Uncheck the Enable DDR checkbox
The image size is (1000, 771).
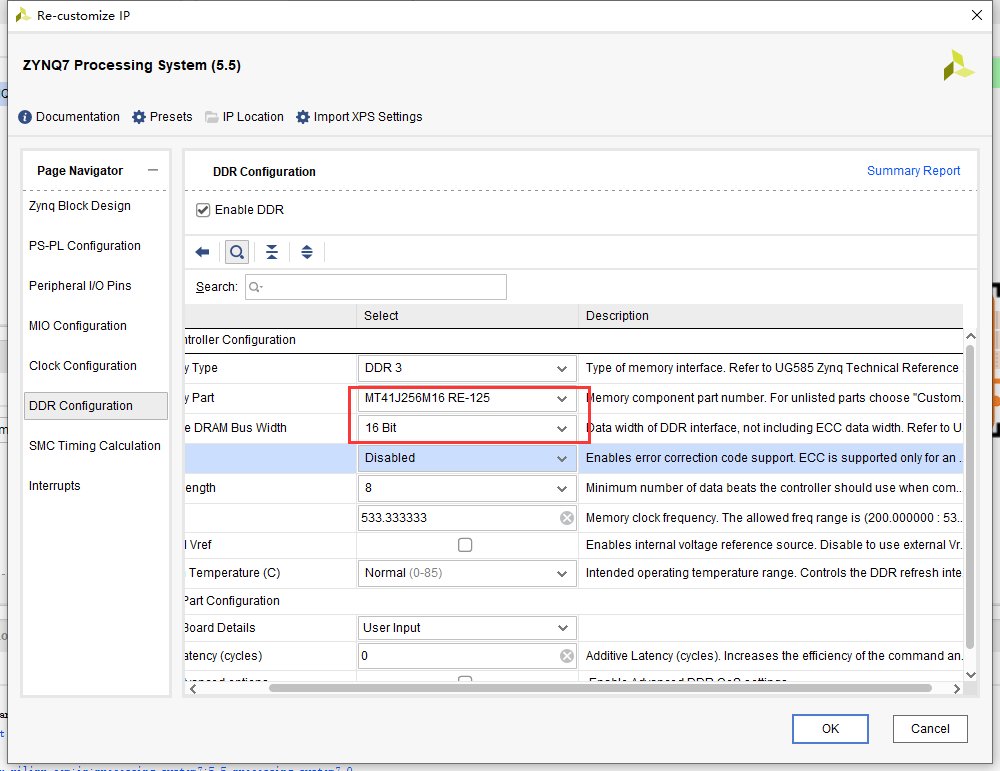click(x=203, y=210)
